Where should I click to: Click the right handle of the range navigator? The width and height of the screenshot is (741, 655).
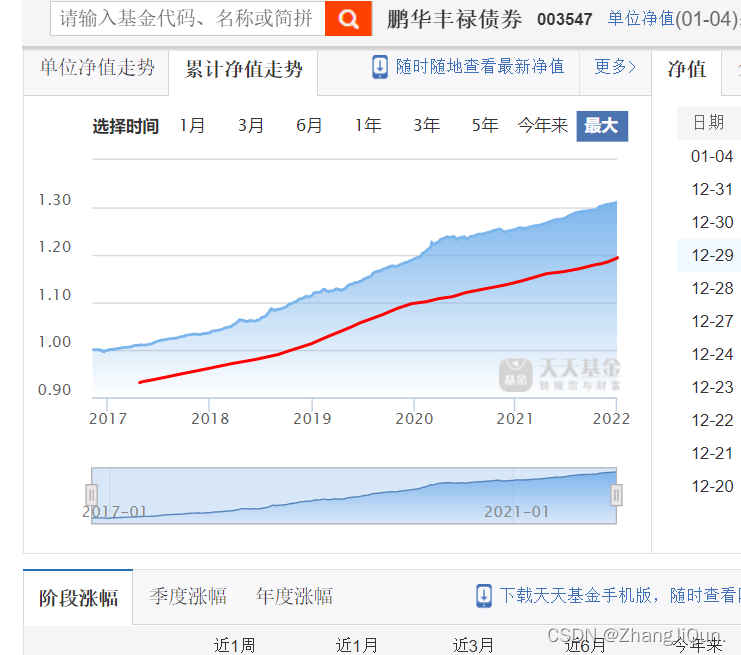[616, 495]
